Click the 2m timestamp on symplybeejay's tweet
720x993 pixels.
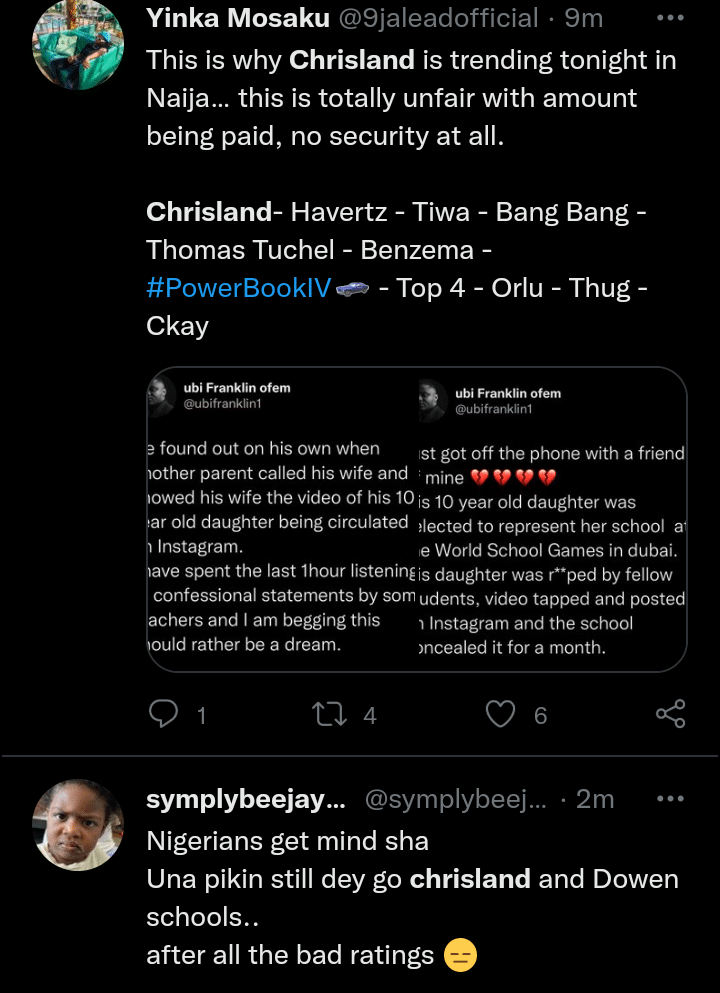point(596,800)
